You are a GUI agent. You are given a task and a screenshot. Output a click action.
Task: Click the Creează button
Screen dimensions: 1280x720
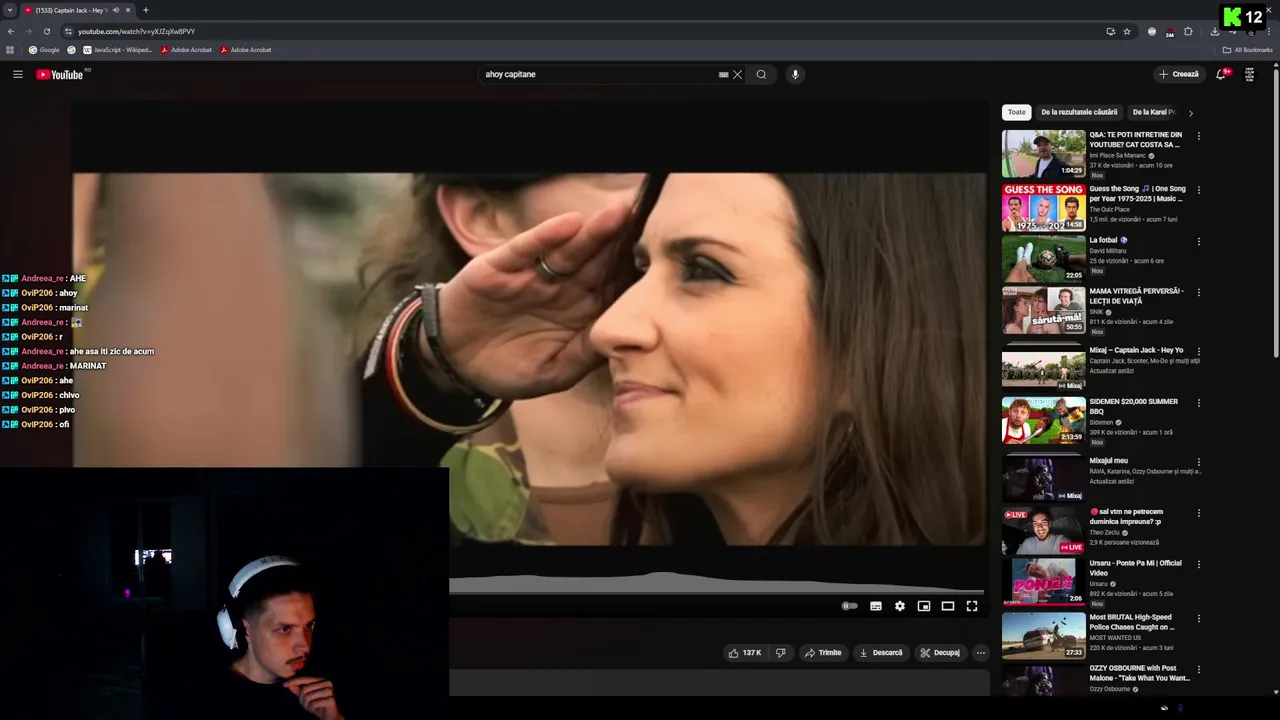coord(1179,74)
